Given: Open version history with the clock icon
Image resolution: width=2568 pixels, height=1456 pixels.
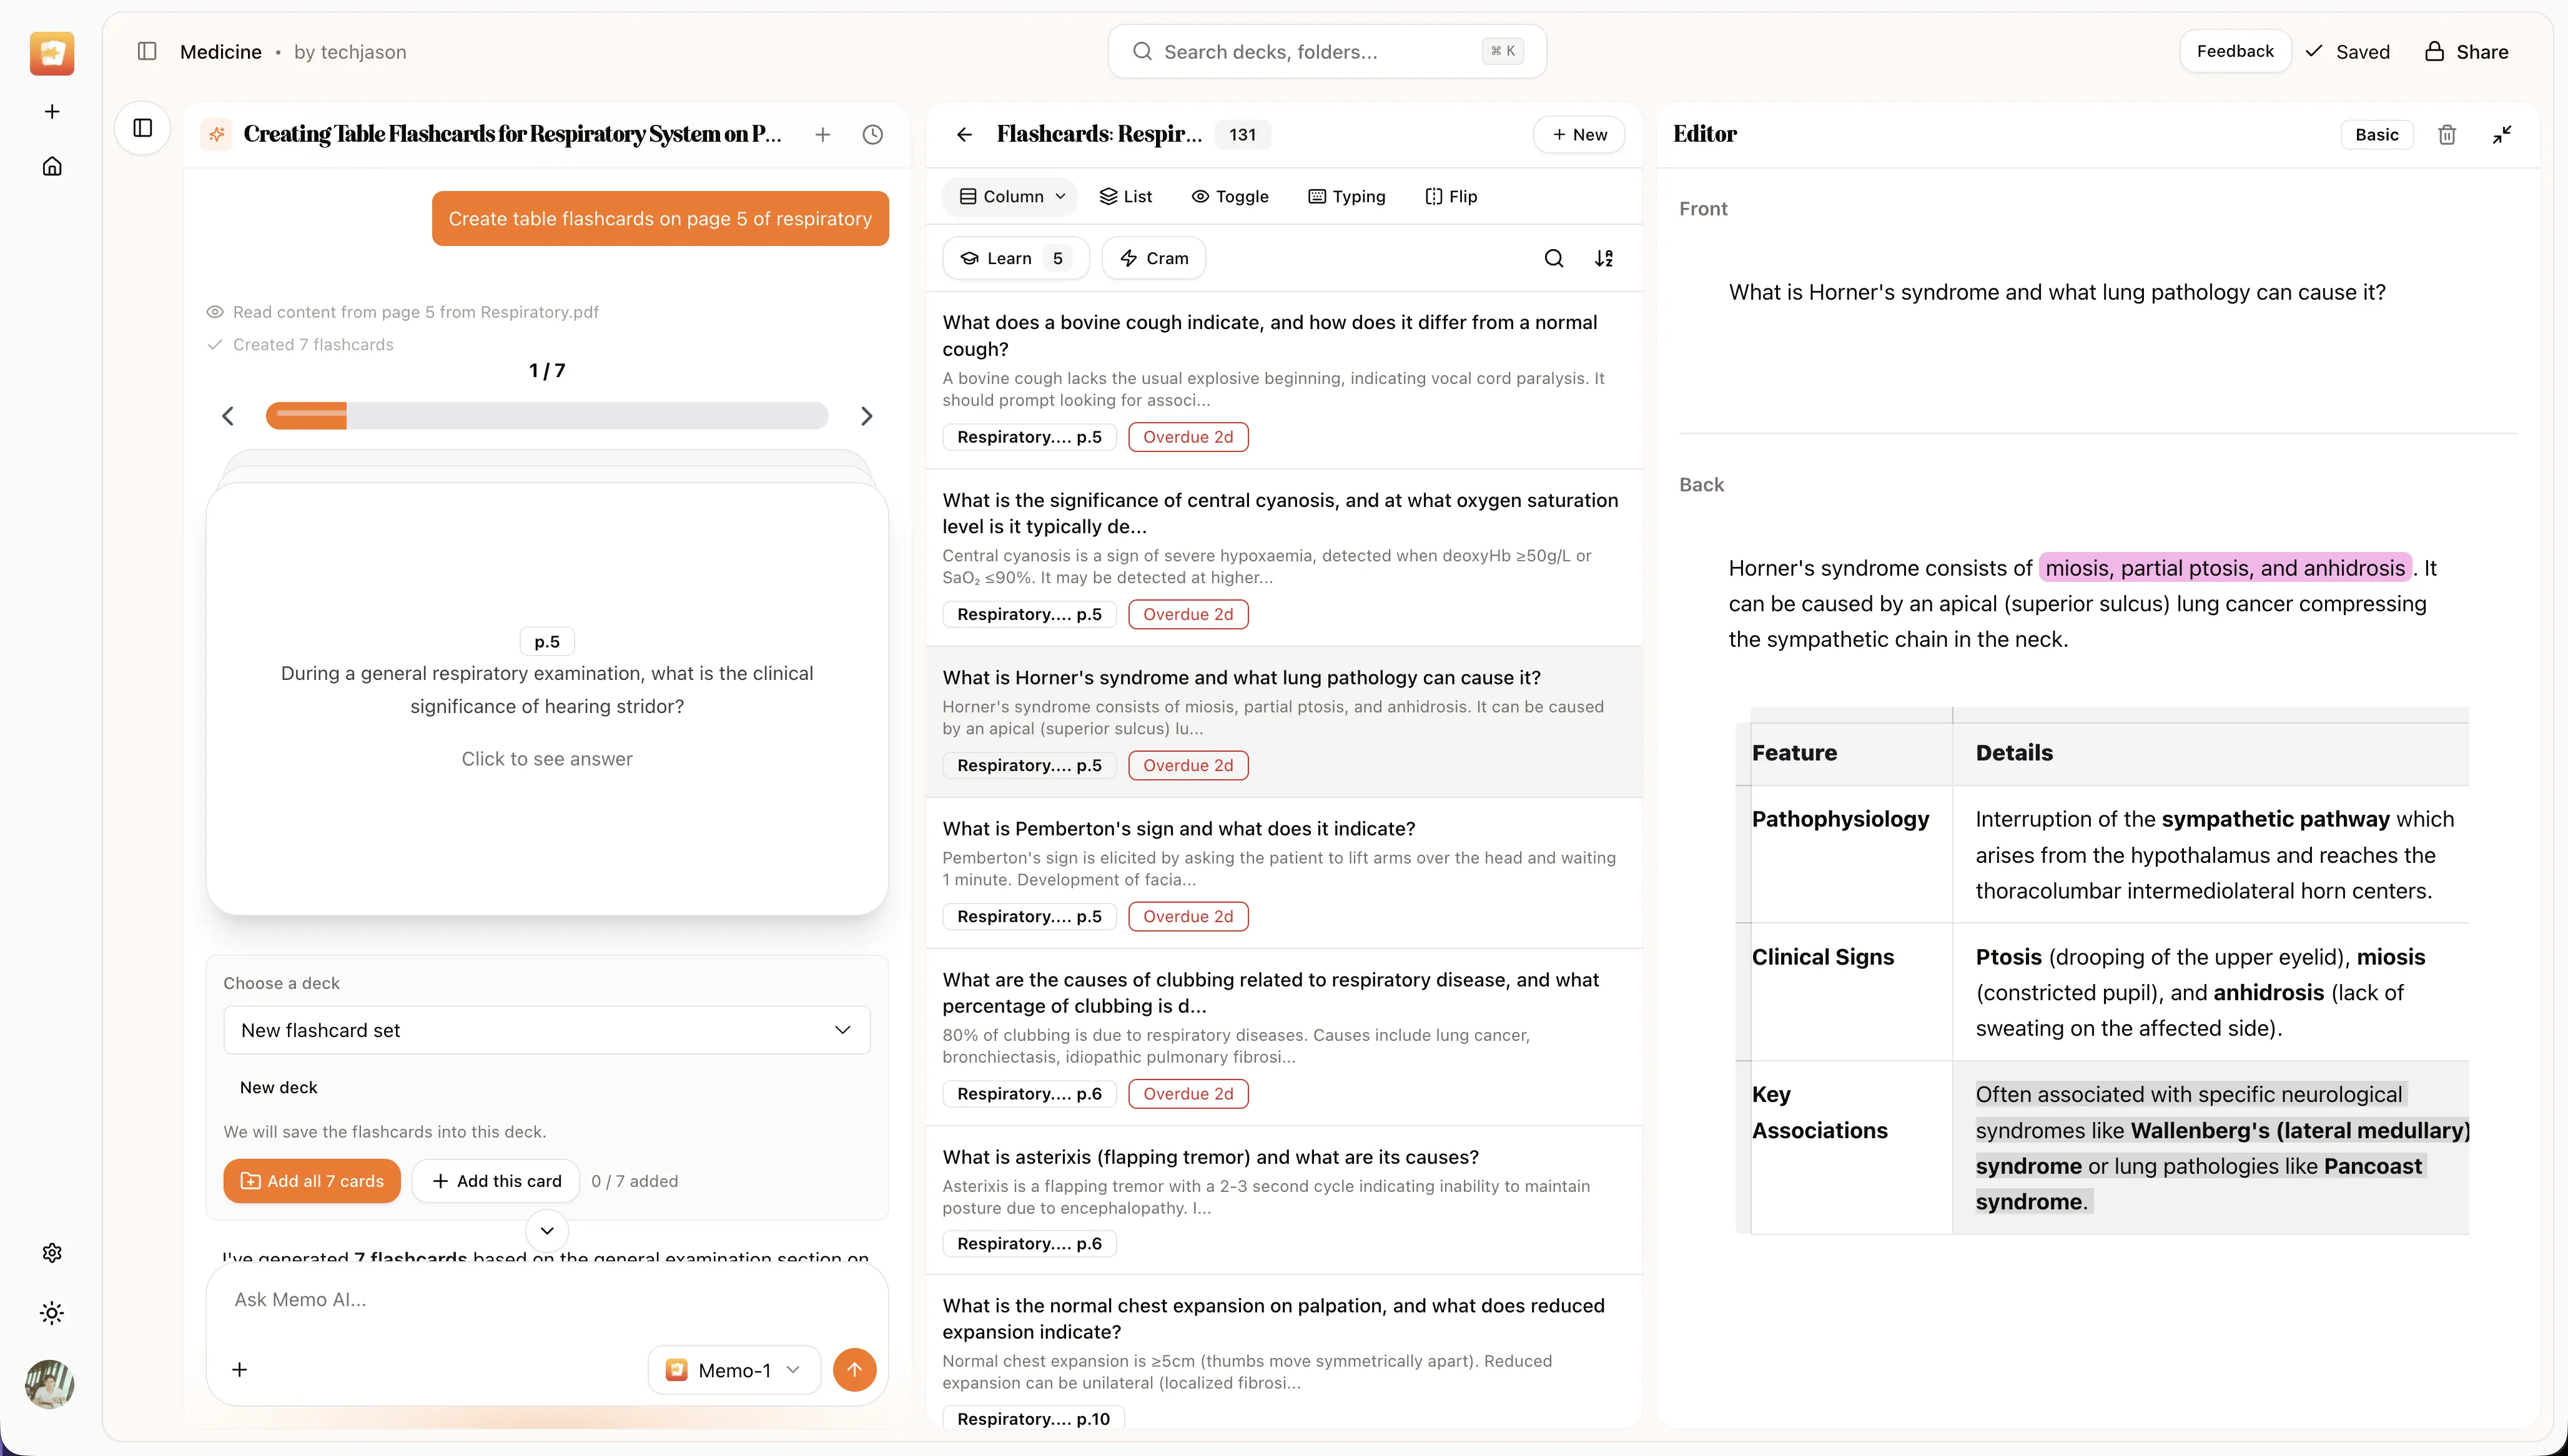Looking at the screenshot, I should coord(872,133).
